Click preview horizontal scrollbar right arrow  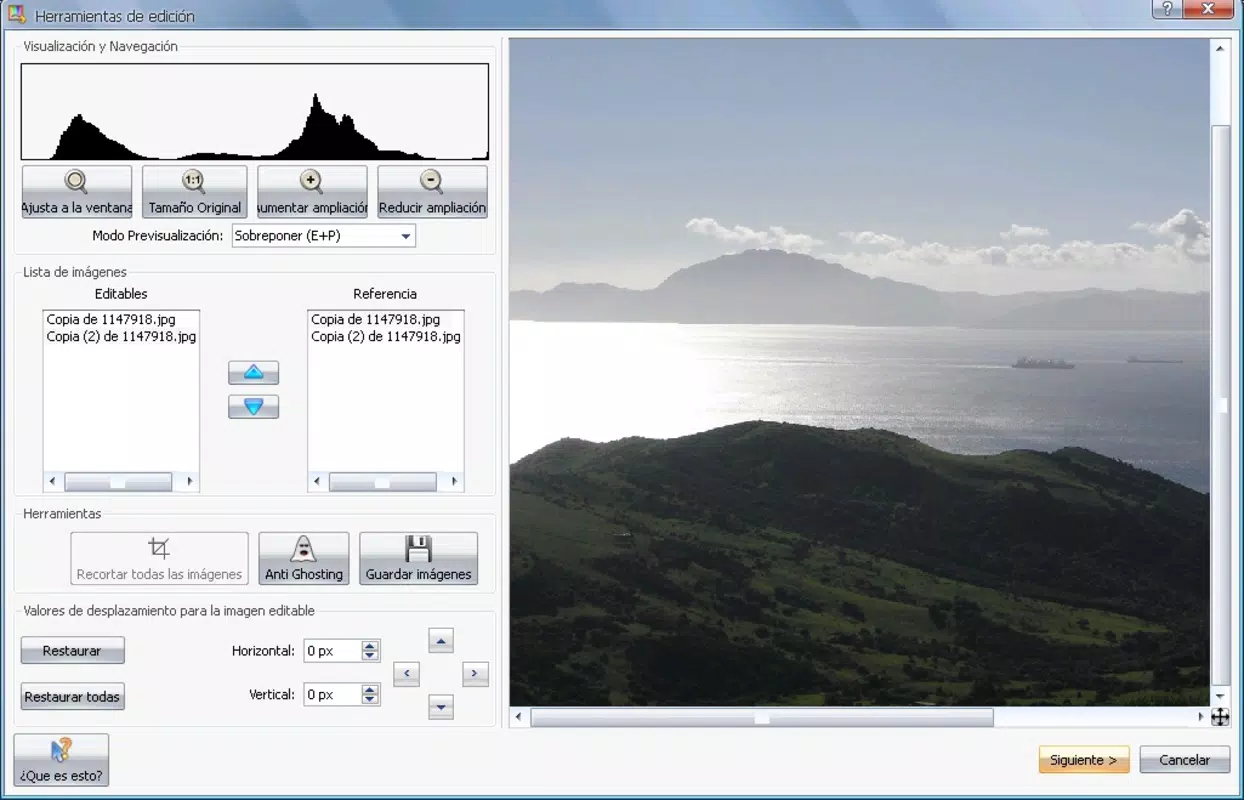1202,717
